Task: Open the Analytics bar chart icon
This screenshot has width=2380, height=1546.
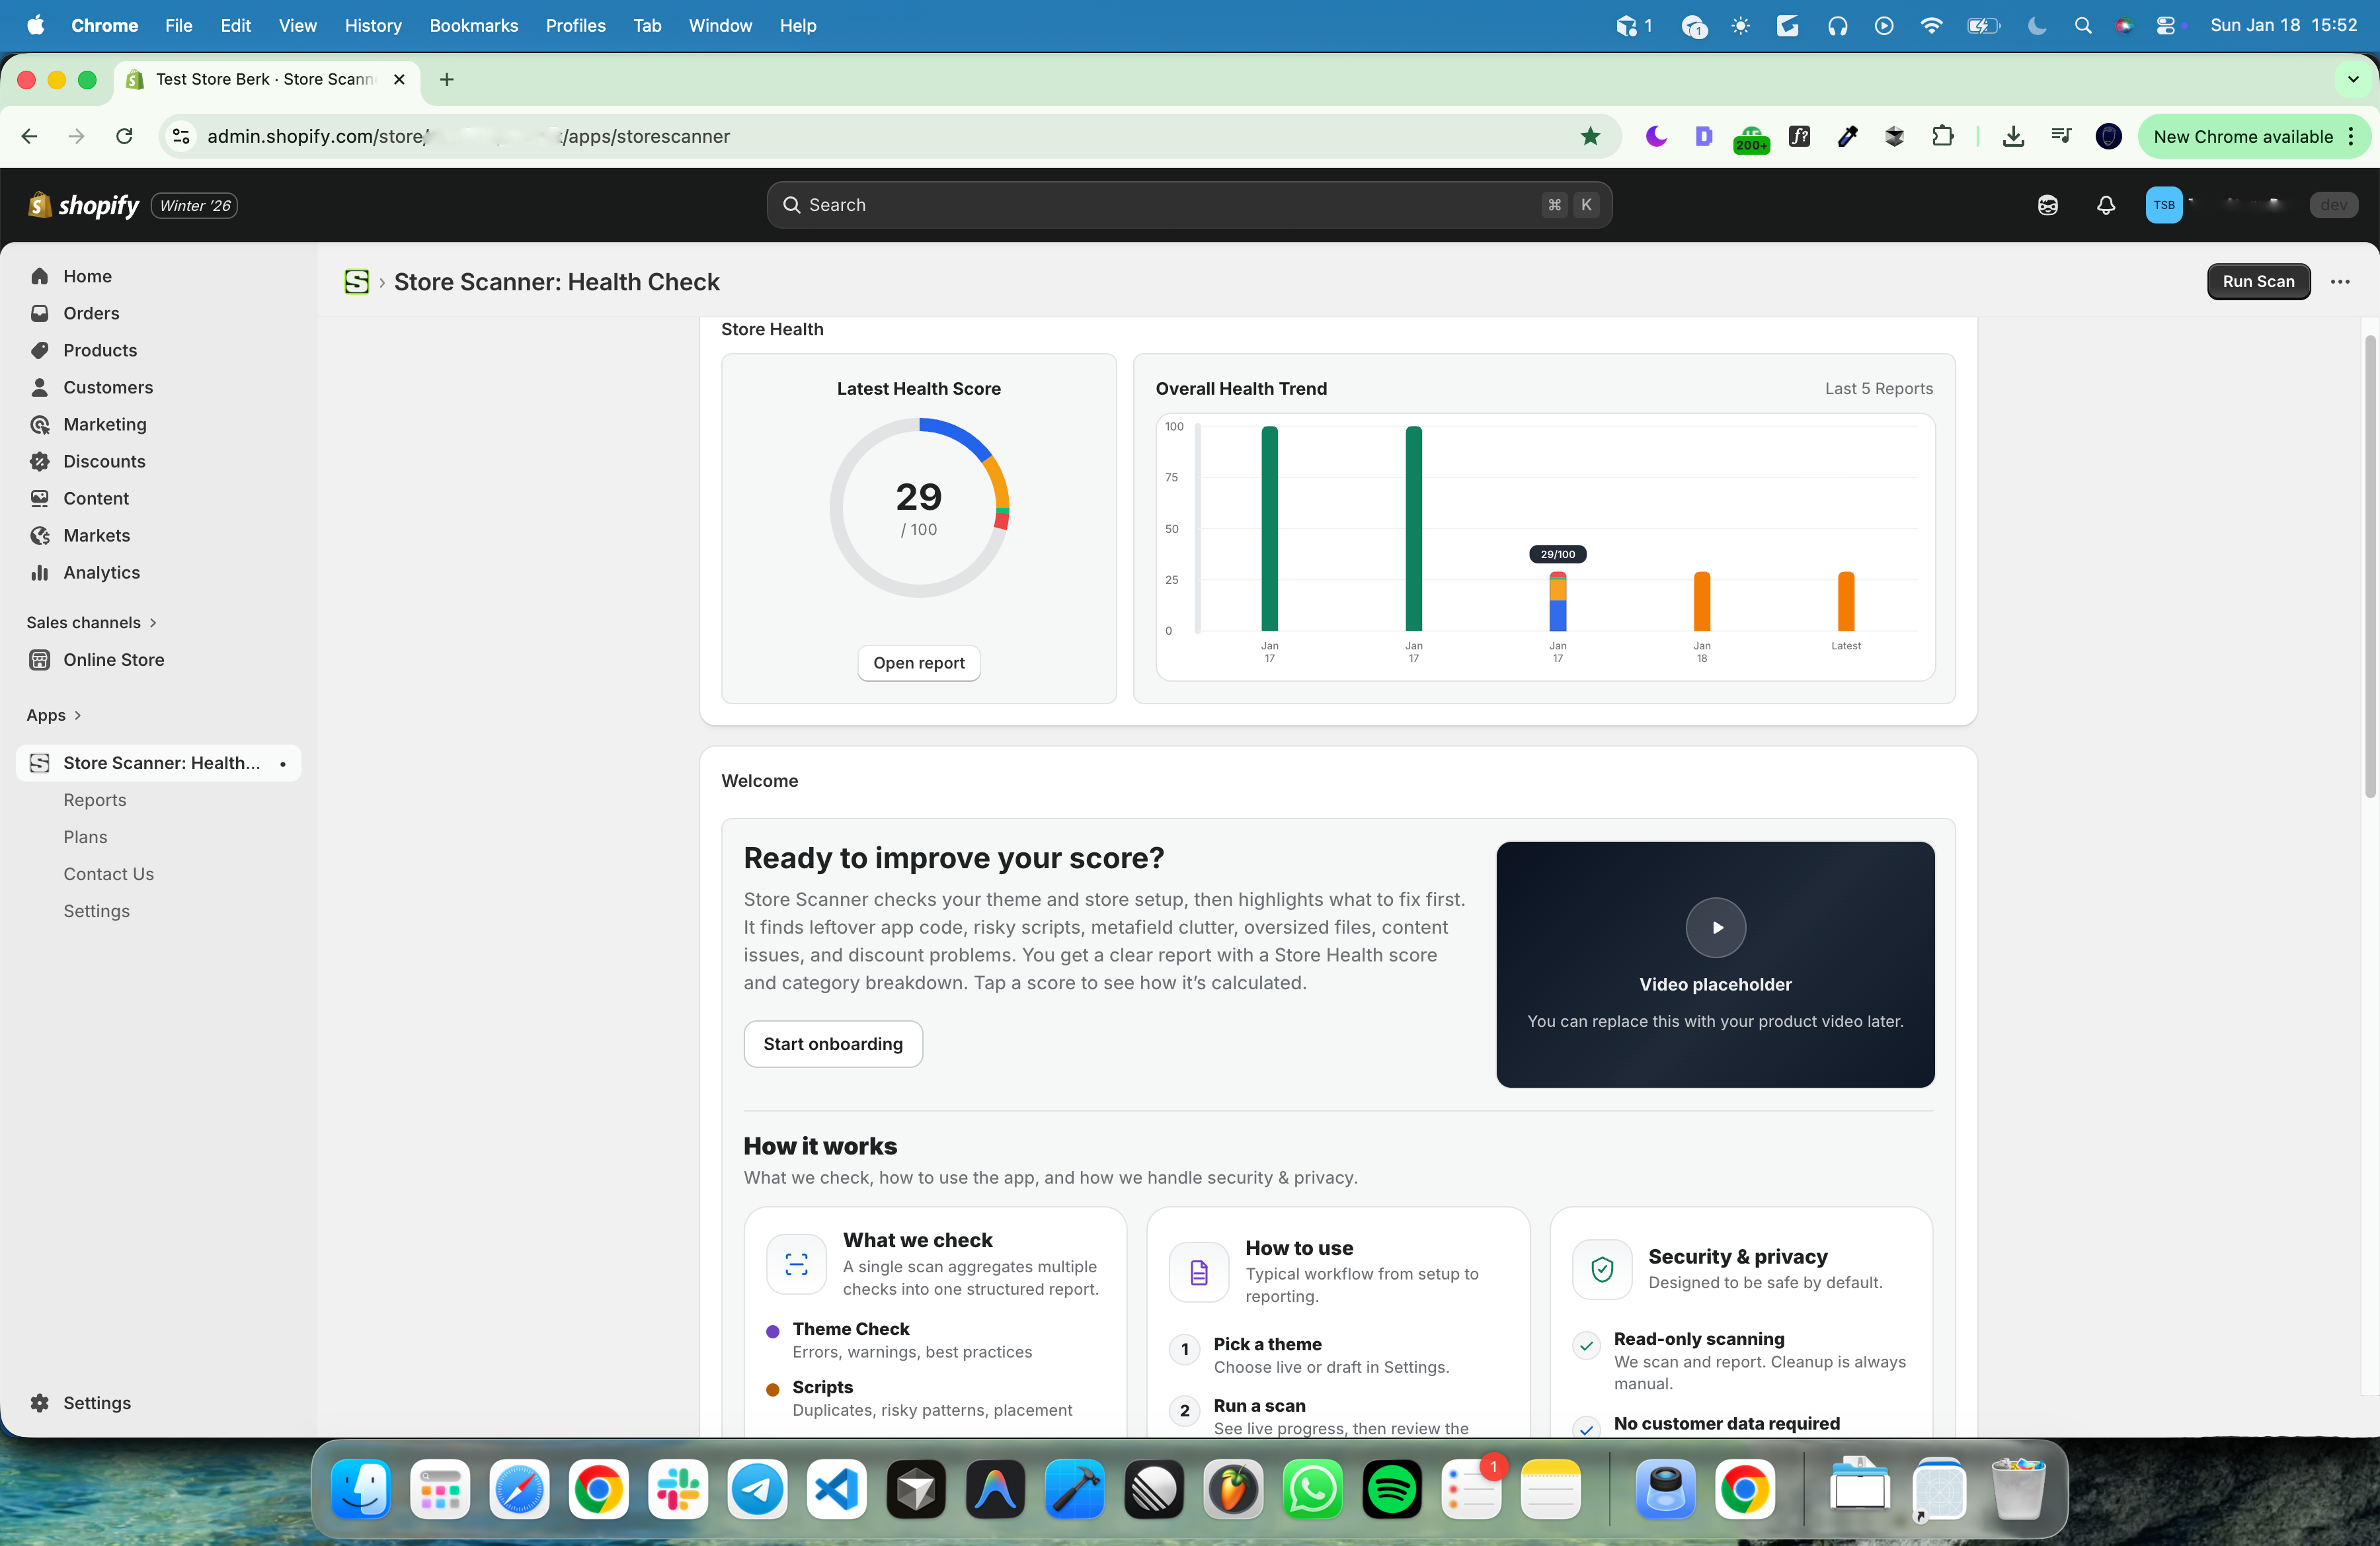Action: pos(40,572)
